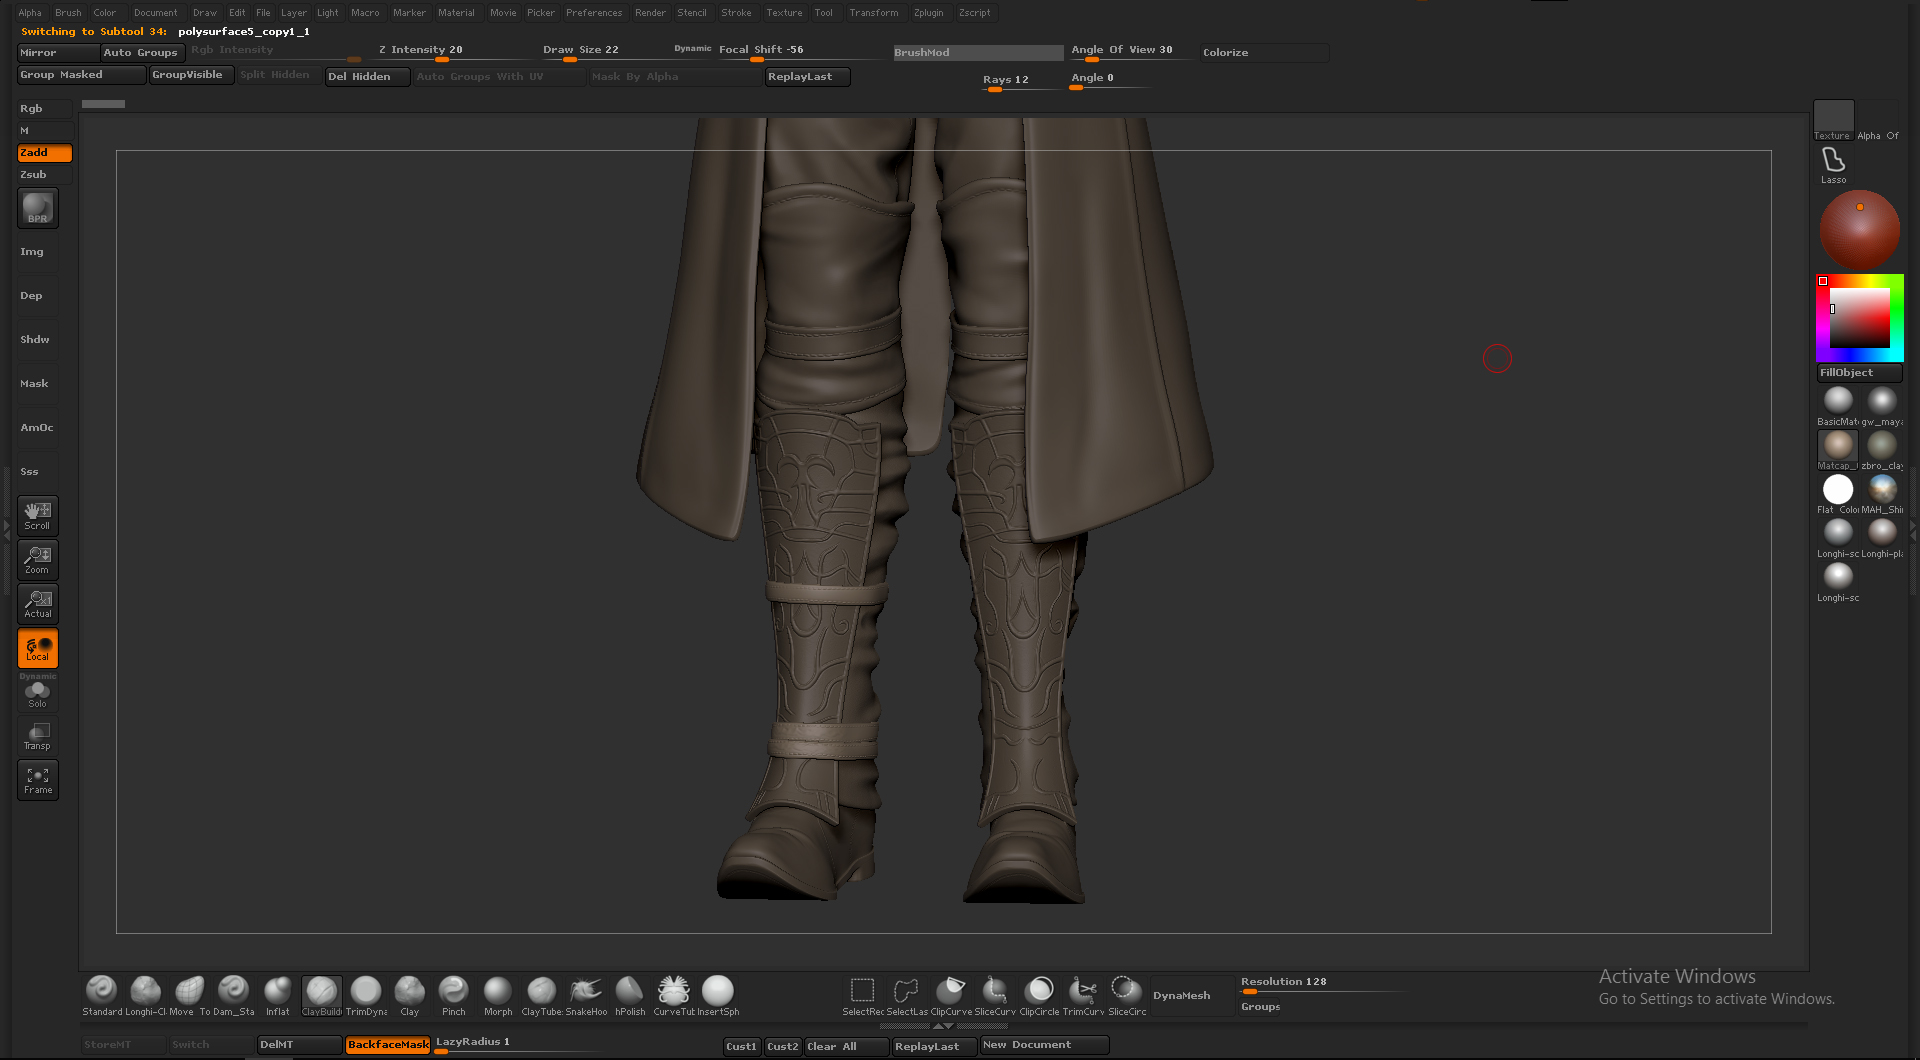Screen dimensions: 1920x1060
Task: Select the BasicMaterial sphere
Action: (1838, 404)
